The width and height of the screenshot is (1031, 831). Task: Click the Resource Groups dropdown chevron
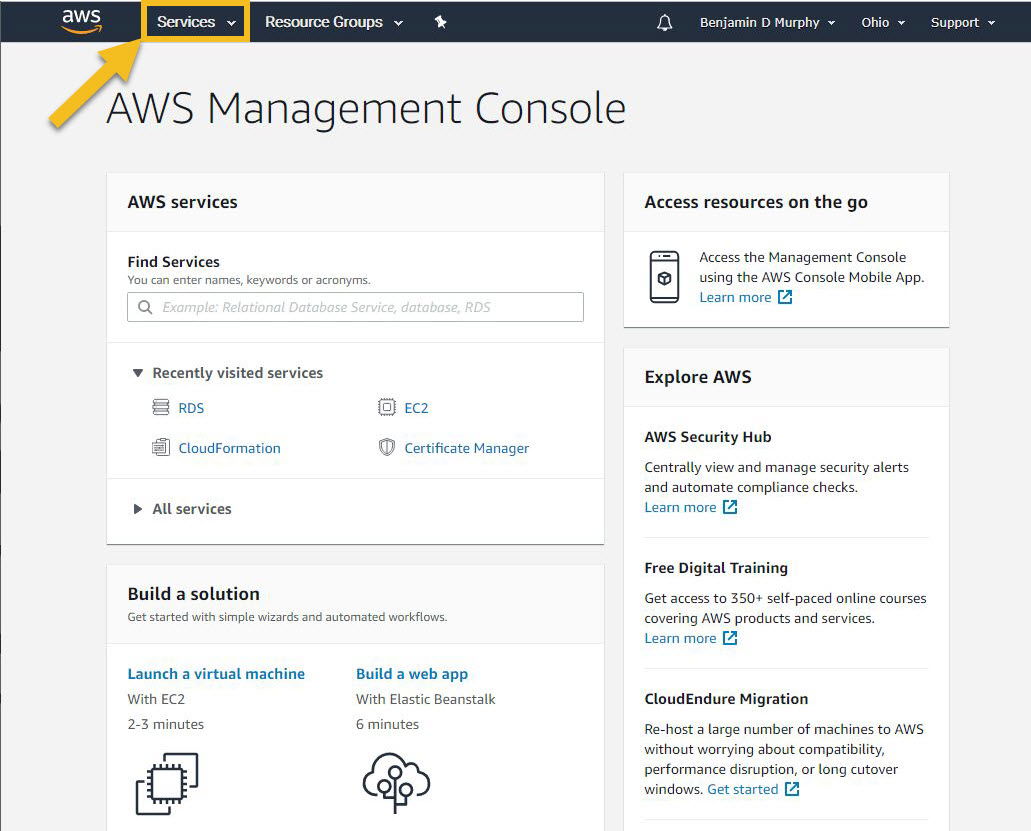(398, 23)
